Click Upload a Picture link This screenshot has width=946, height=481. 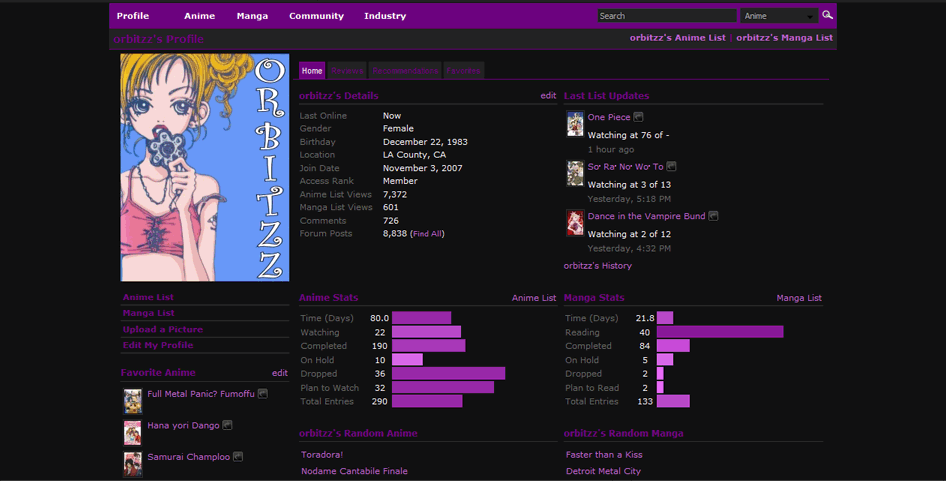tap(163, 329)
